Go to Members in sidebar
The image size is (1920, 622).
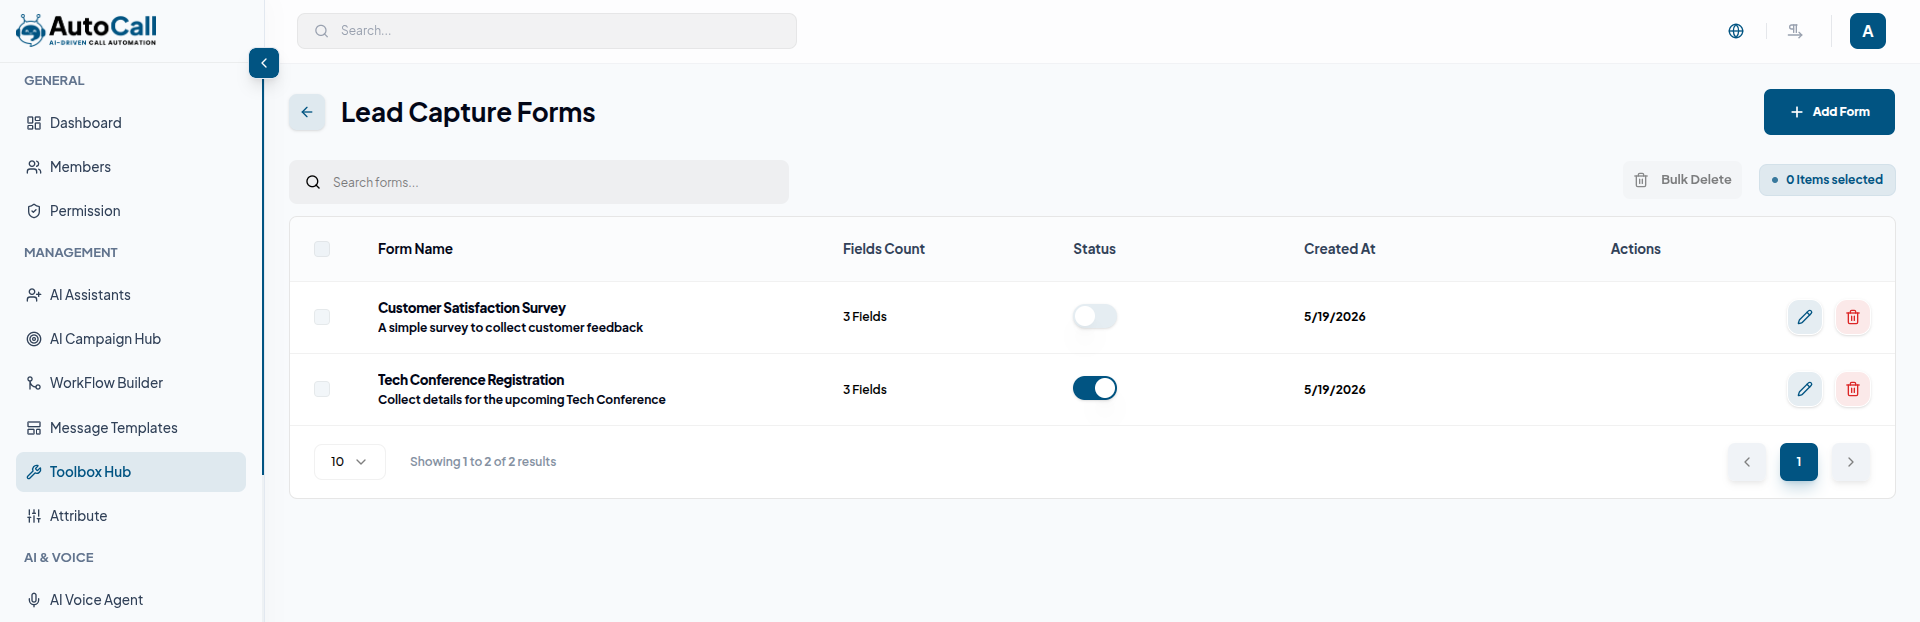131,167
